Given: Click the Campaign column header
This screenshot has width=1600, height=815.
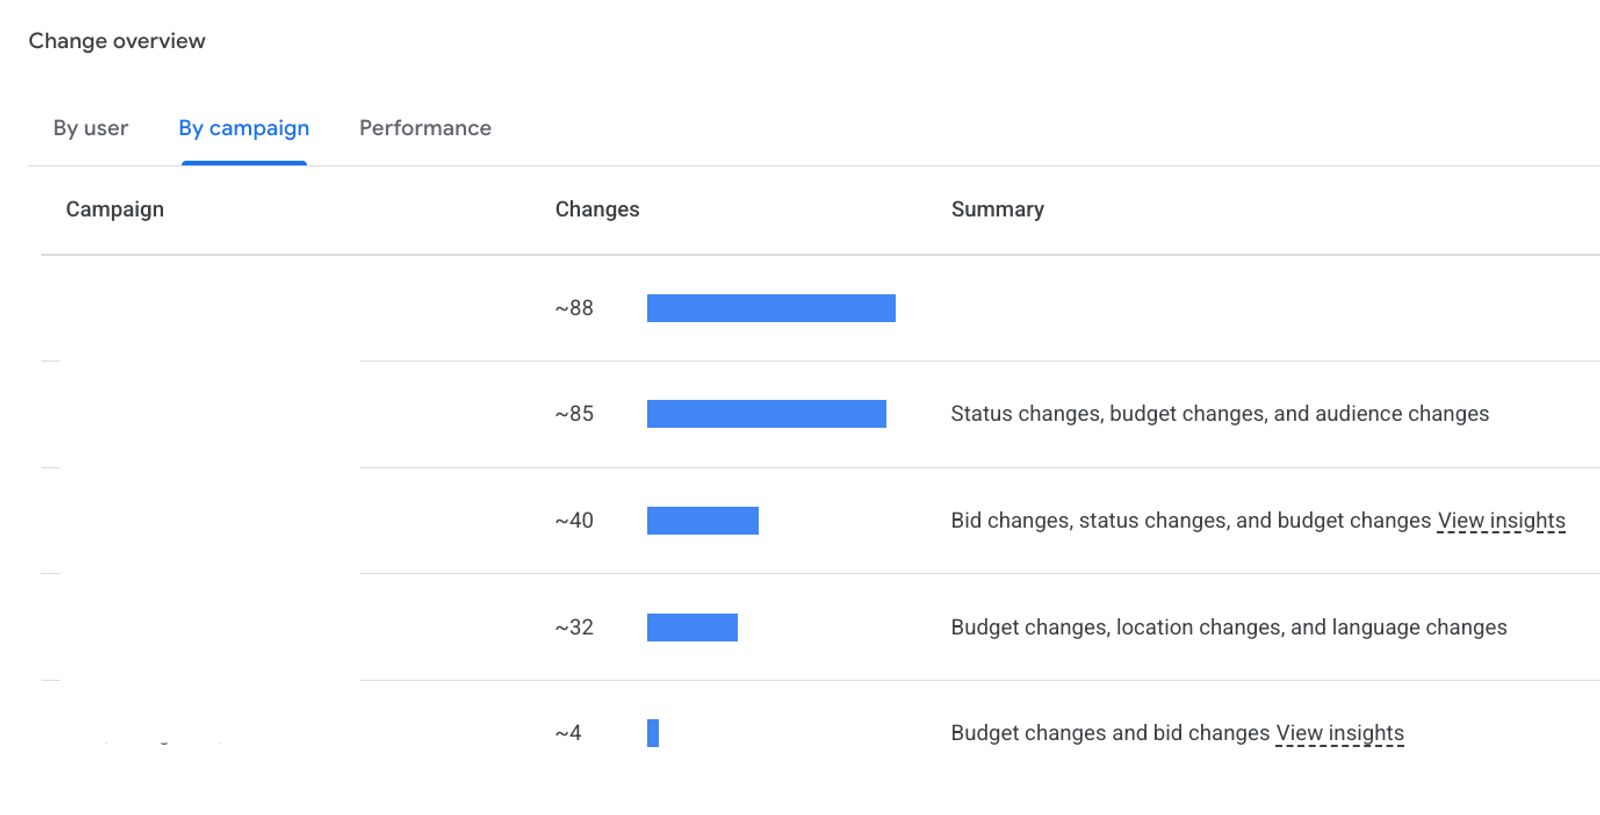Looking at the screenshot, I should tap(115, 209).
